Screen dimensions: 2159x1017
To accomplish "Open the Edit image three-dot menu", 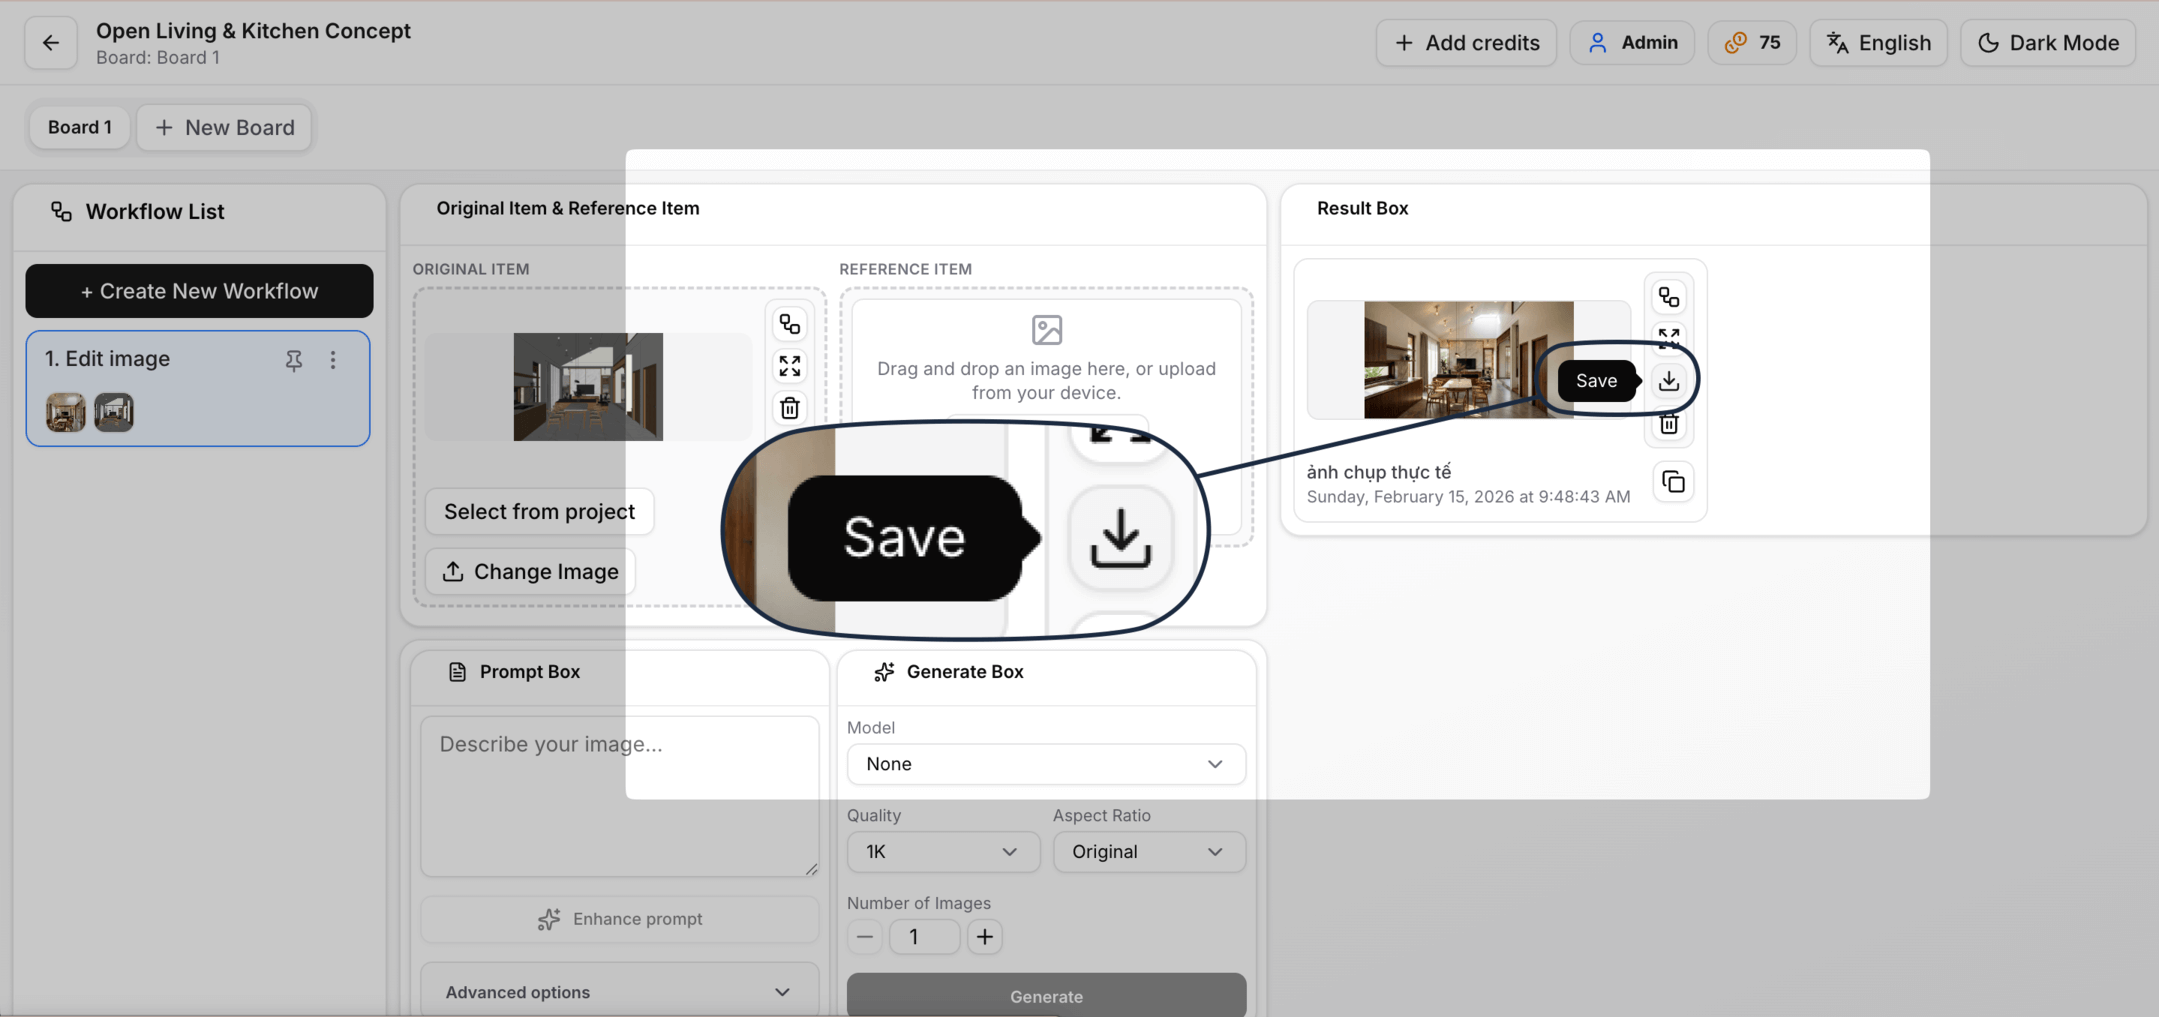I will click(333, 360).
